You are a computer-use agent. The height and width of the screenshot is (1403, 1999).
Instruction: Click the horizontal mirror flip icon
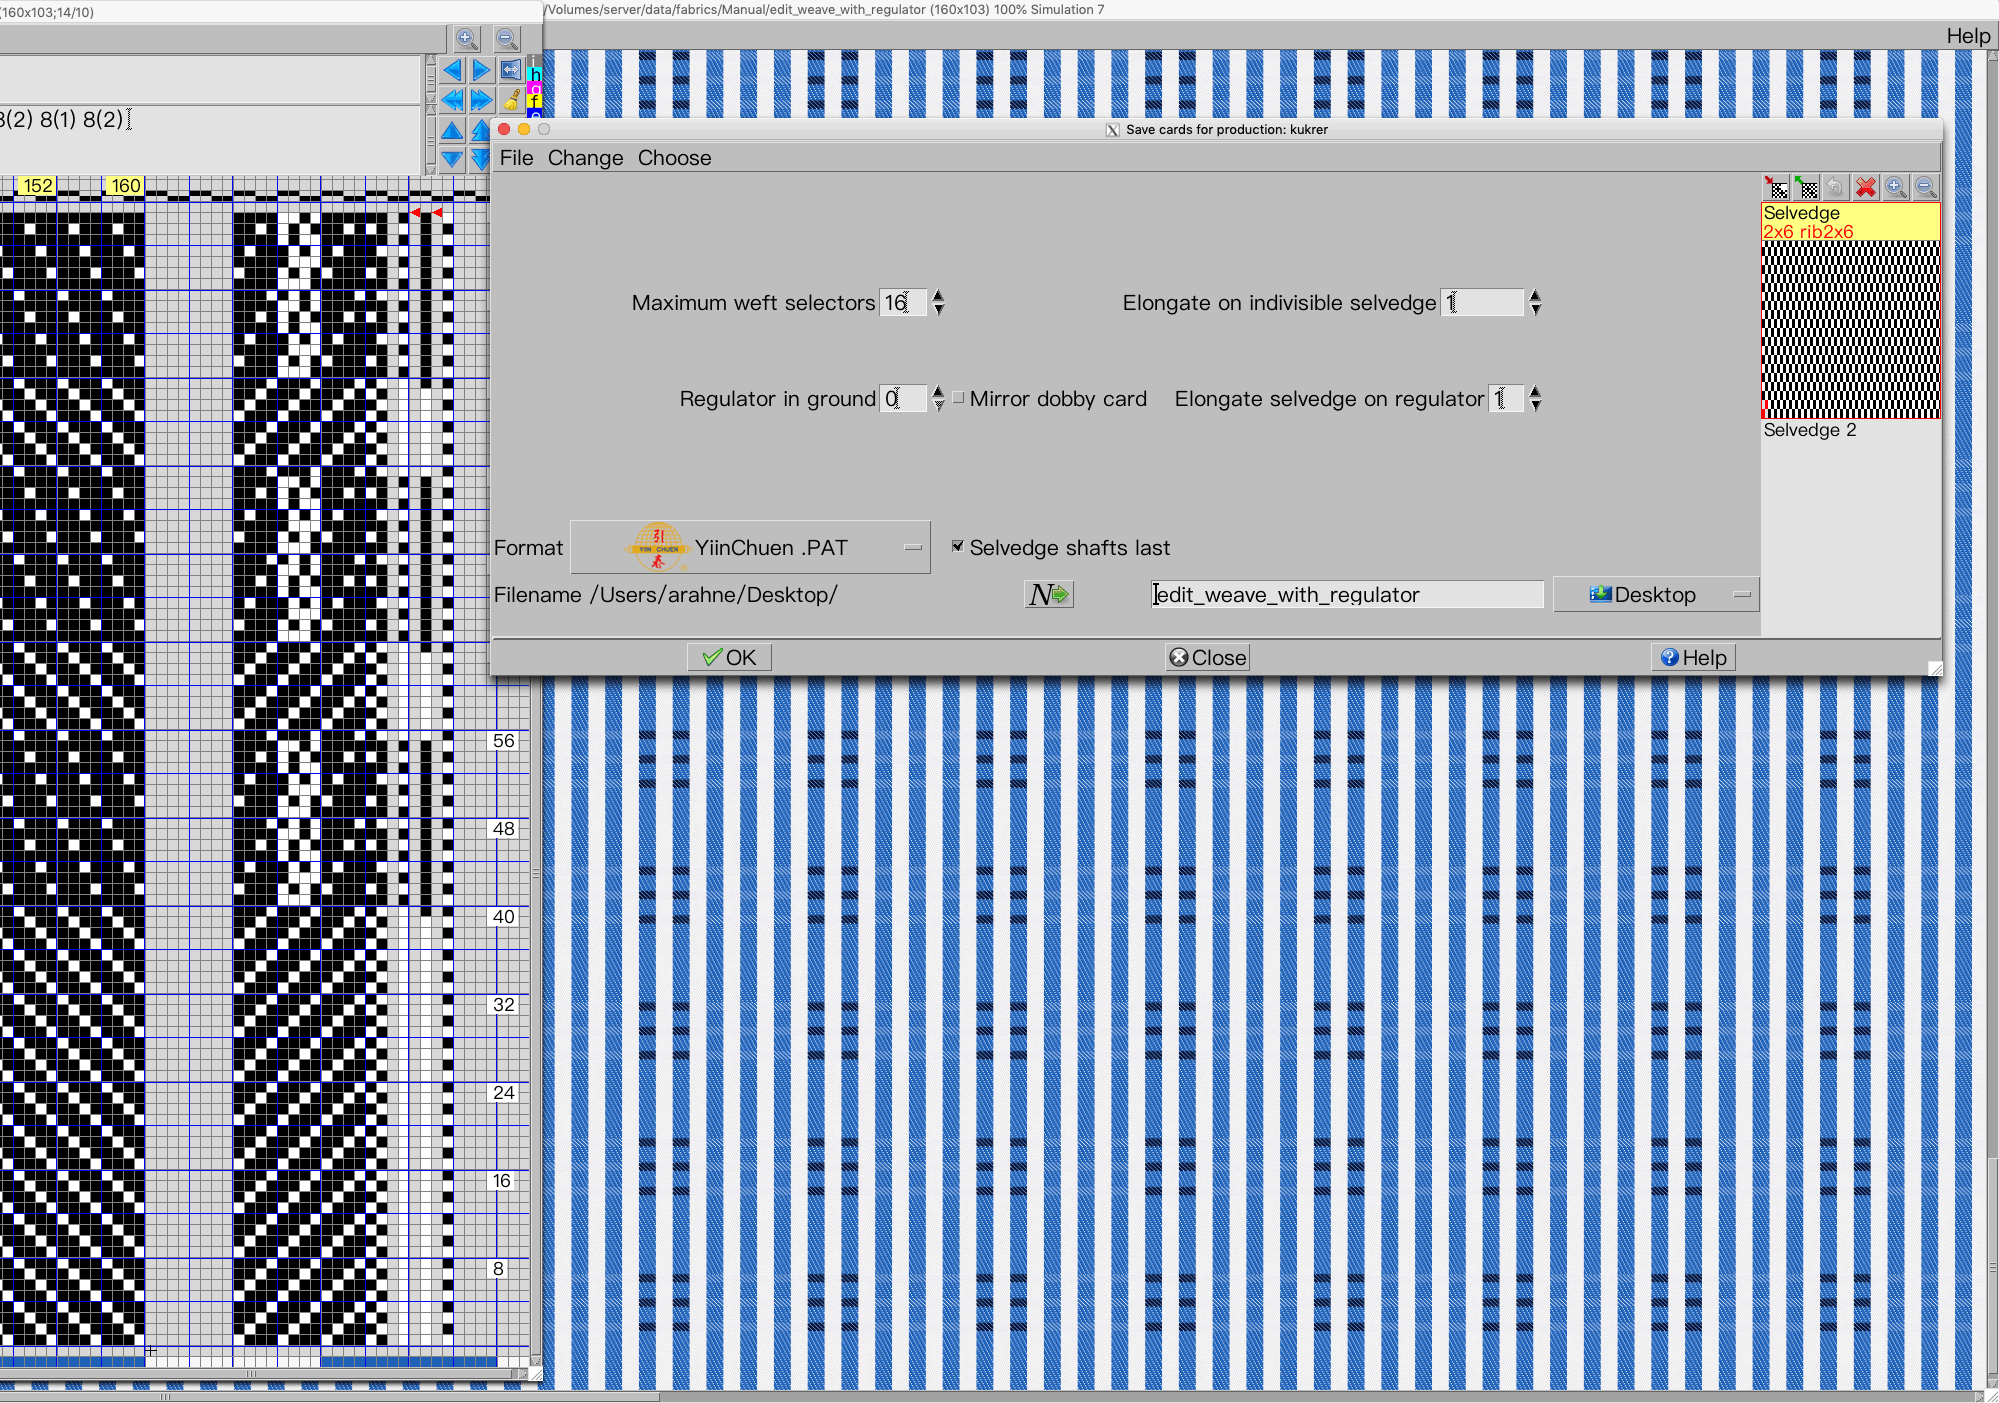[x=511, y=70]
